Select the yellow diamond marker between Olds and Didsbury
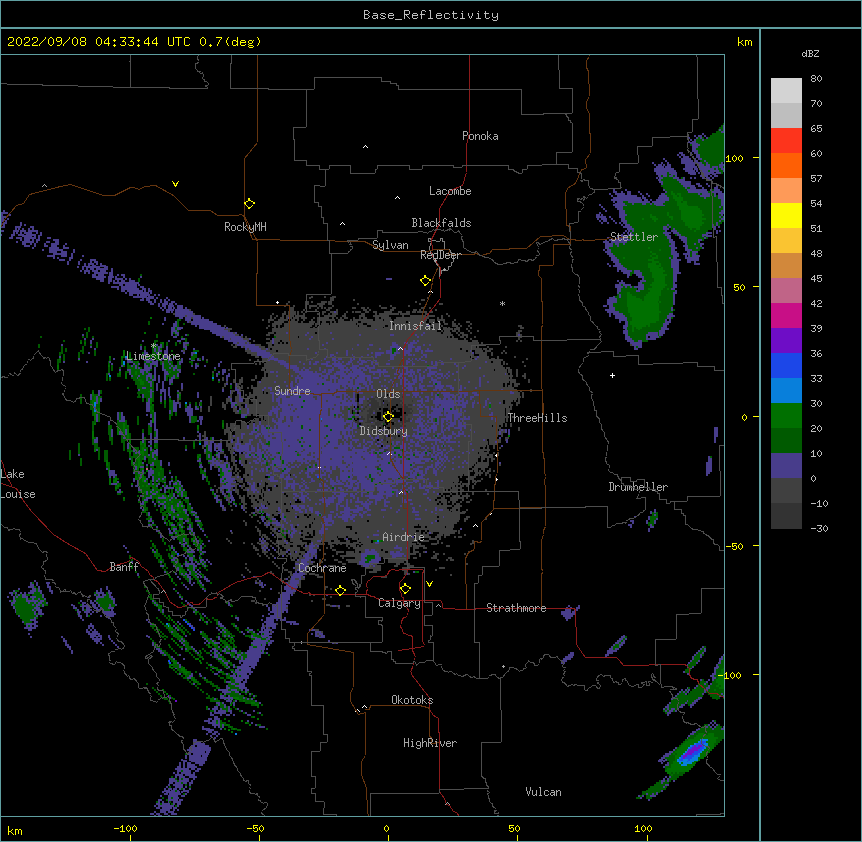Screen dimensions: 862x842 click(388, 416)
